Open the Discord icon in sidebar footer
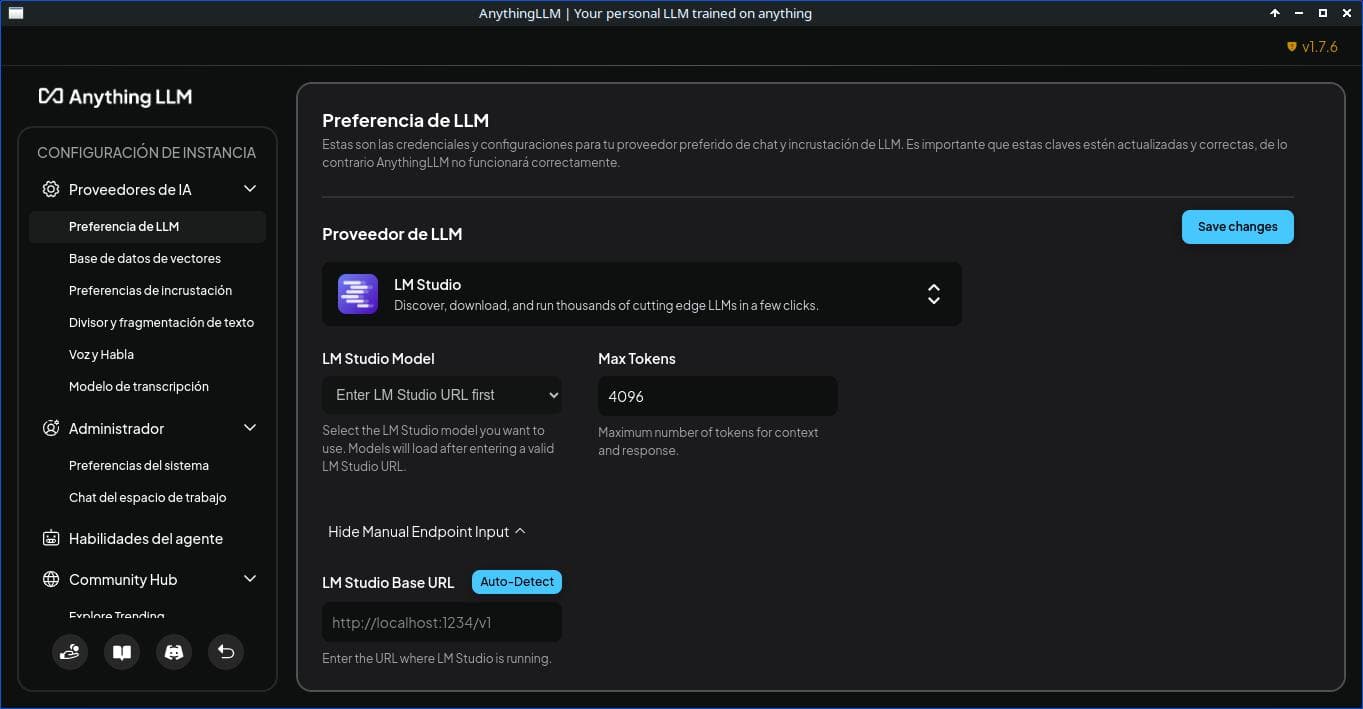Image resolution: width=1363 pixels, height=709 pixels. [x=174, y=652]
